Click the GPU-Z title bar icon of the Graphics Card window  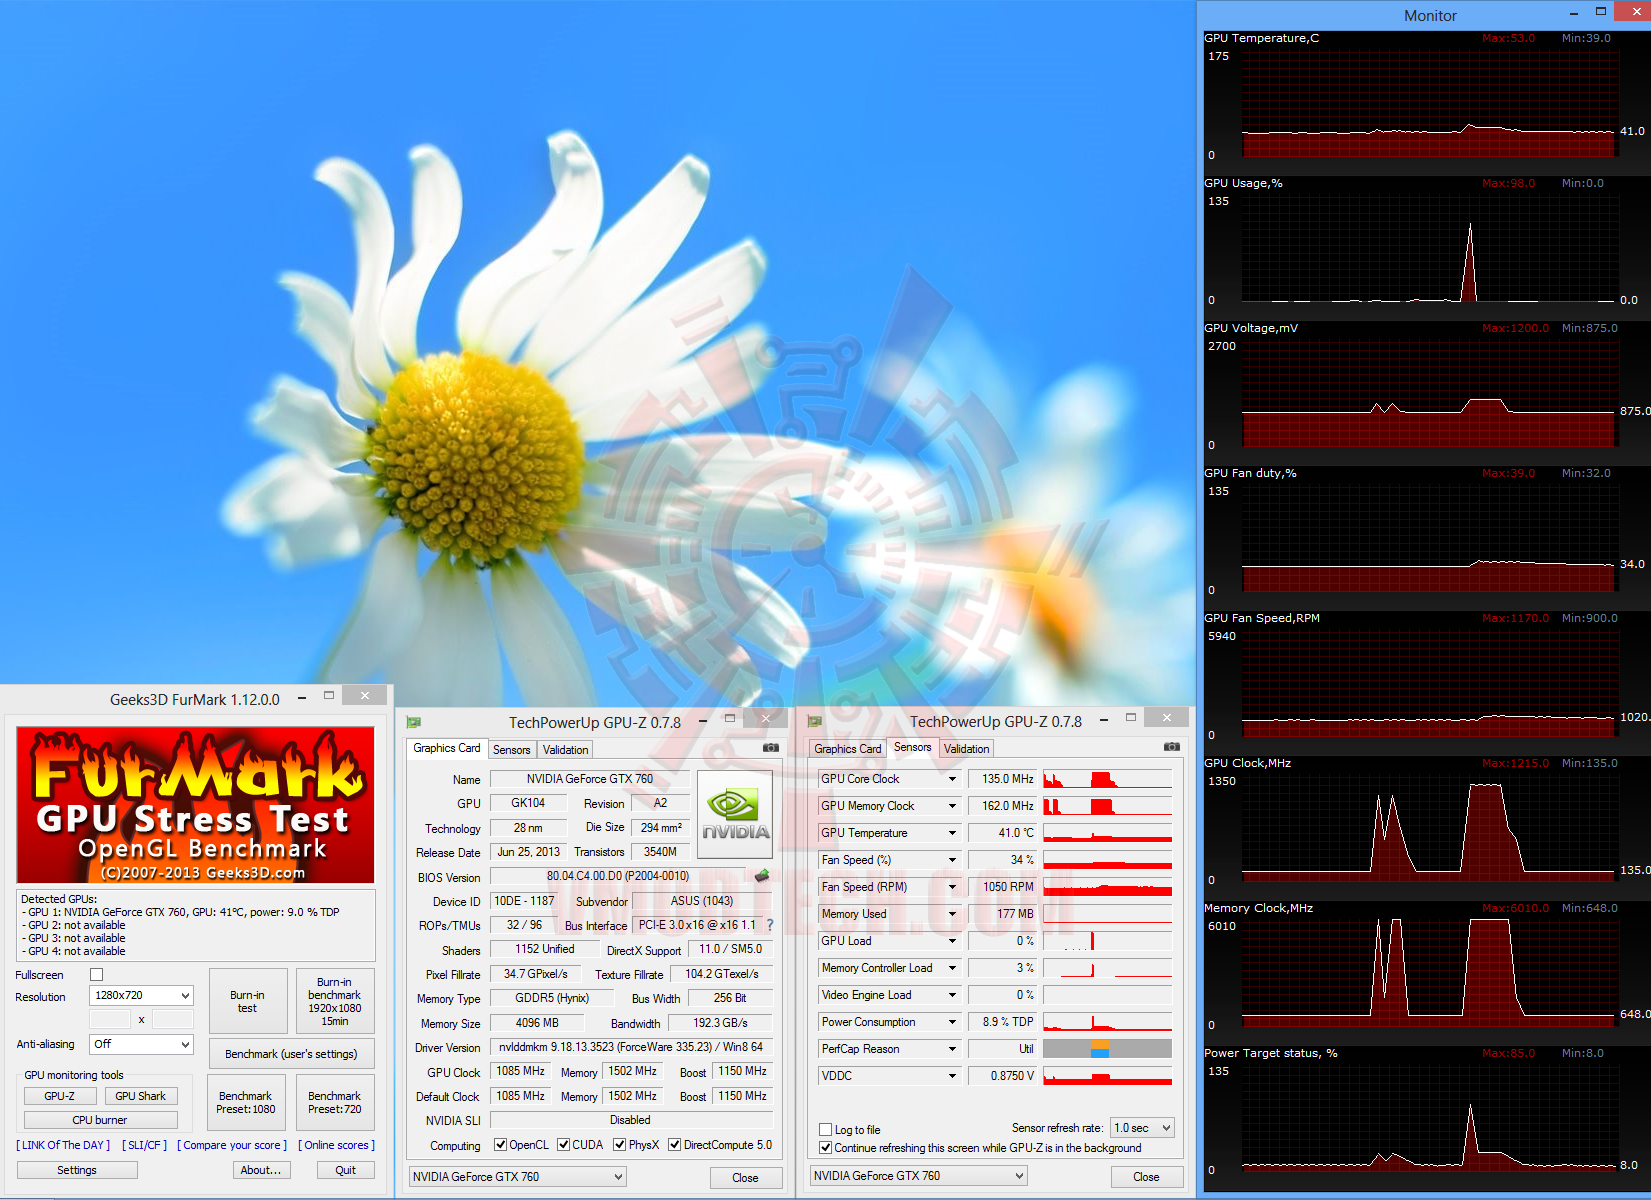(x=414, y=722)
